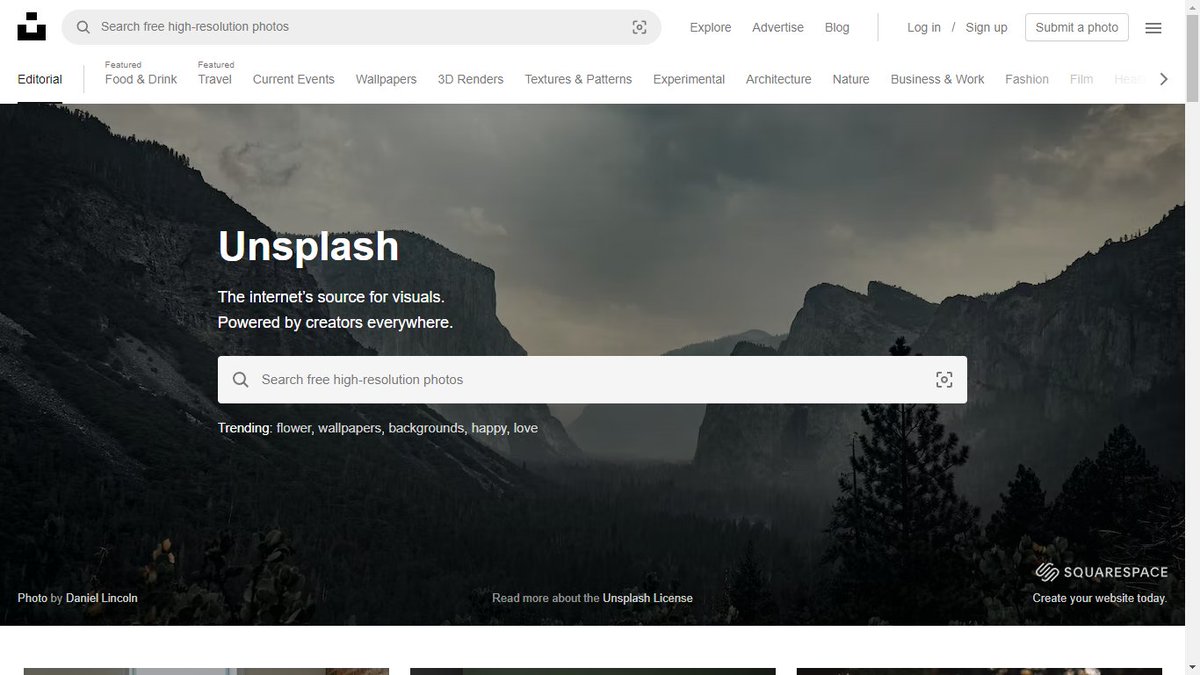1200x675 pixels.
Task: Open the Film category
Action: 1081,79
